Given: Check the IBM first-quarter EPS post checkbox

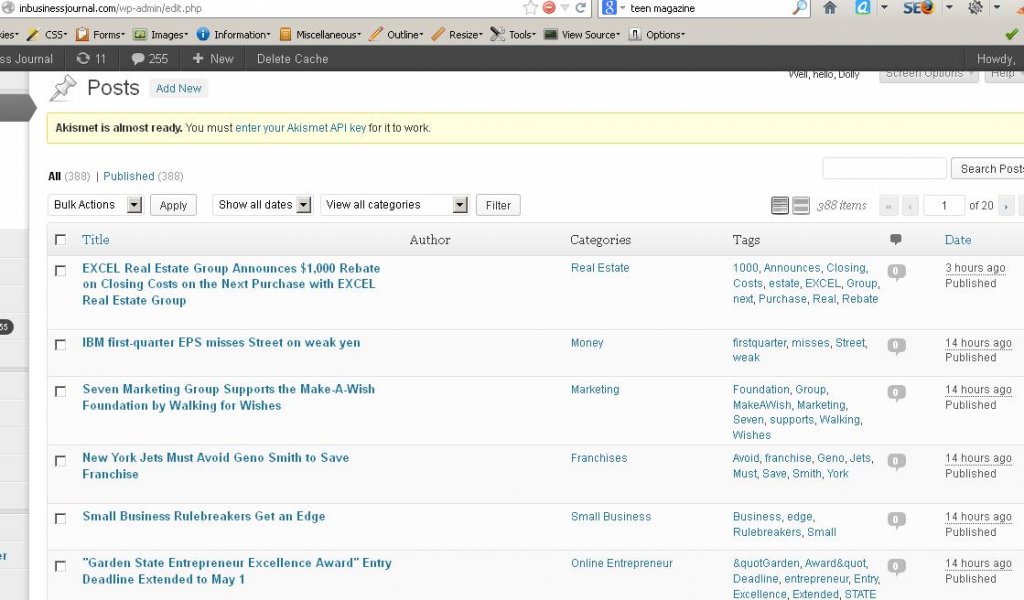Looking at the screenshot, I should (61, 345).
